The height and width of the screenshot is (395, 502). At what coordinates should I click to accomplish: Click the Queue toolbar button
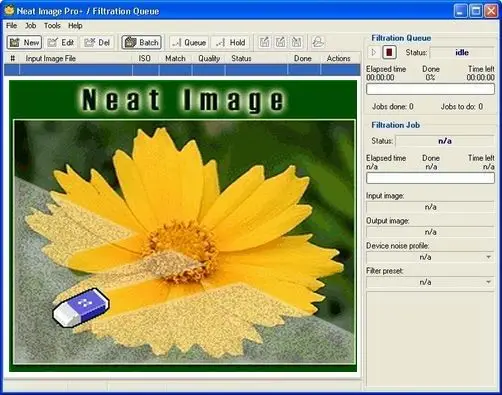tap(189, 42)
